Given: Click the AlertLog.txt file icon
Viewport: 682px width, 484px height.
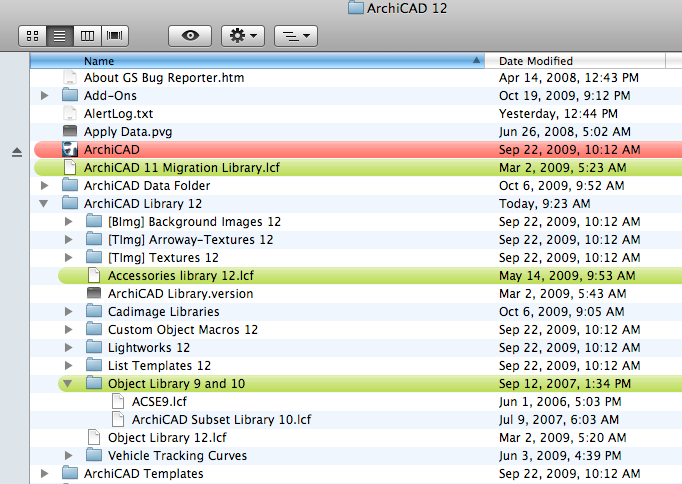Looking at the screenshot, I should (70, 113).
